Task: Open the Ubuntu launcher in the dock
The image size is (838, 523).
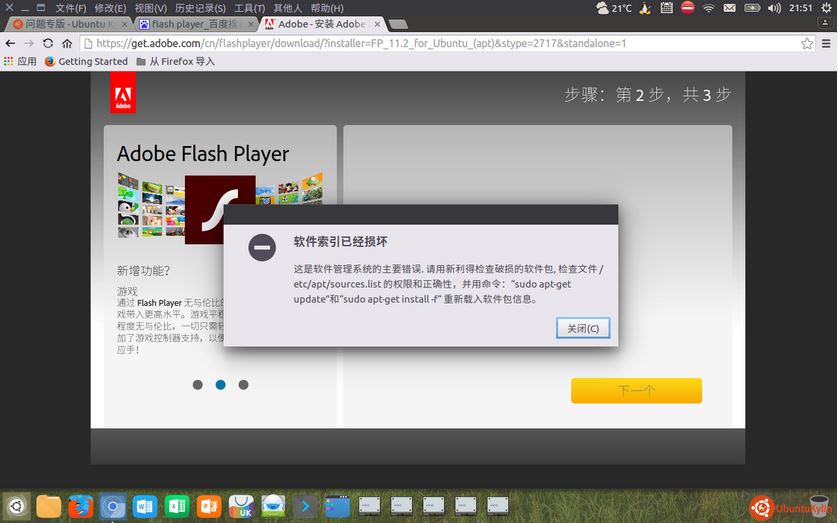Action: [x=16, y=506]
